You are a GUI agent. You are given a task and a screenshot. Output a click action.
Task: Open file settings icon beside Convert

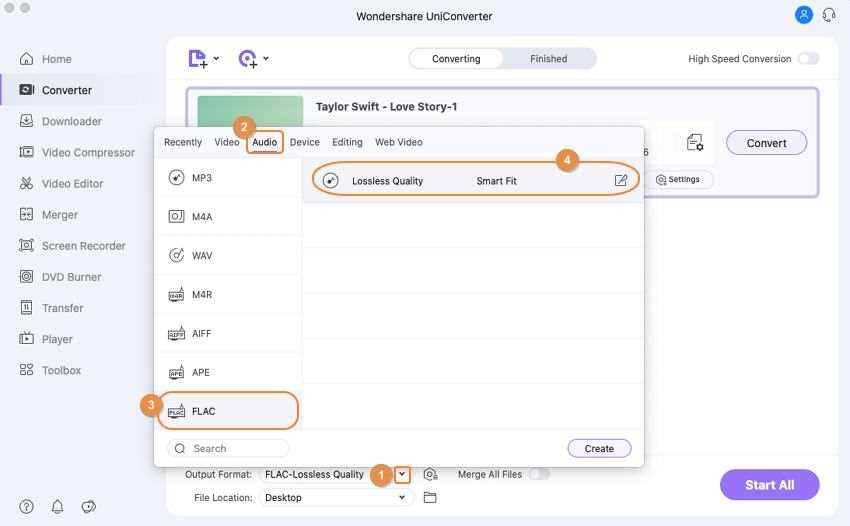pos(694,143)
